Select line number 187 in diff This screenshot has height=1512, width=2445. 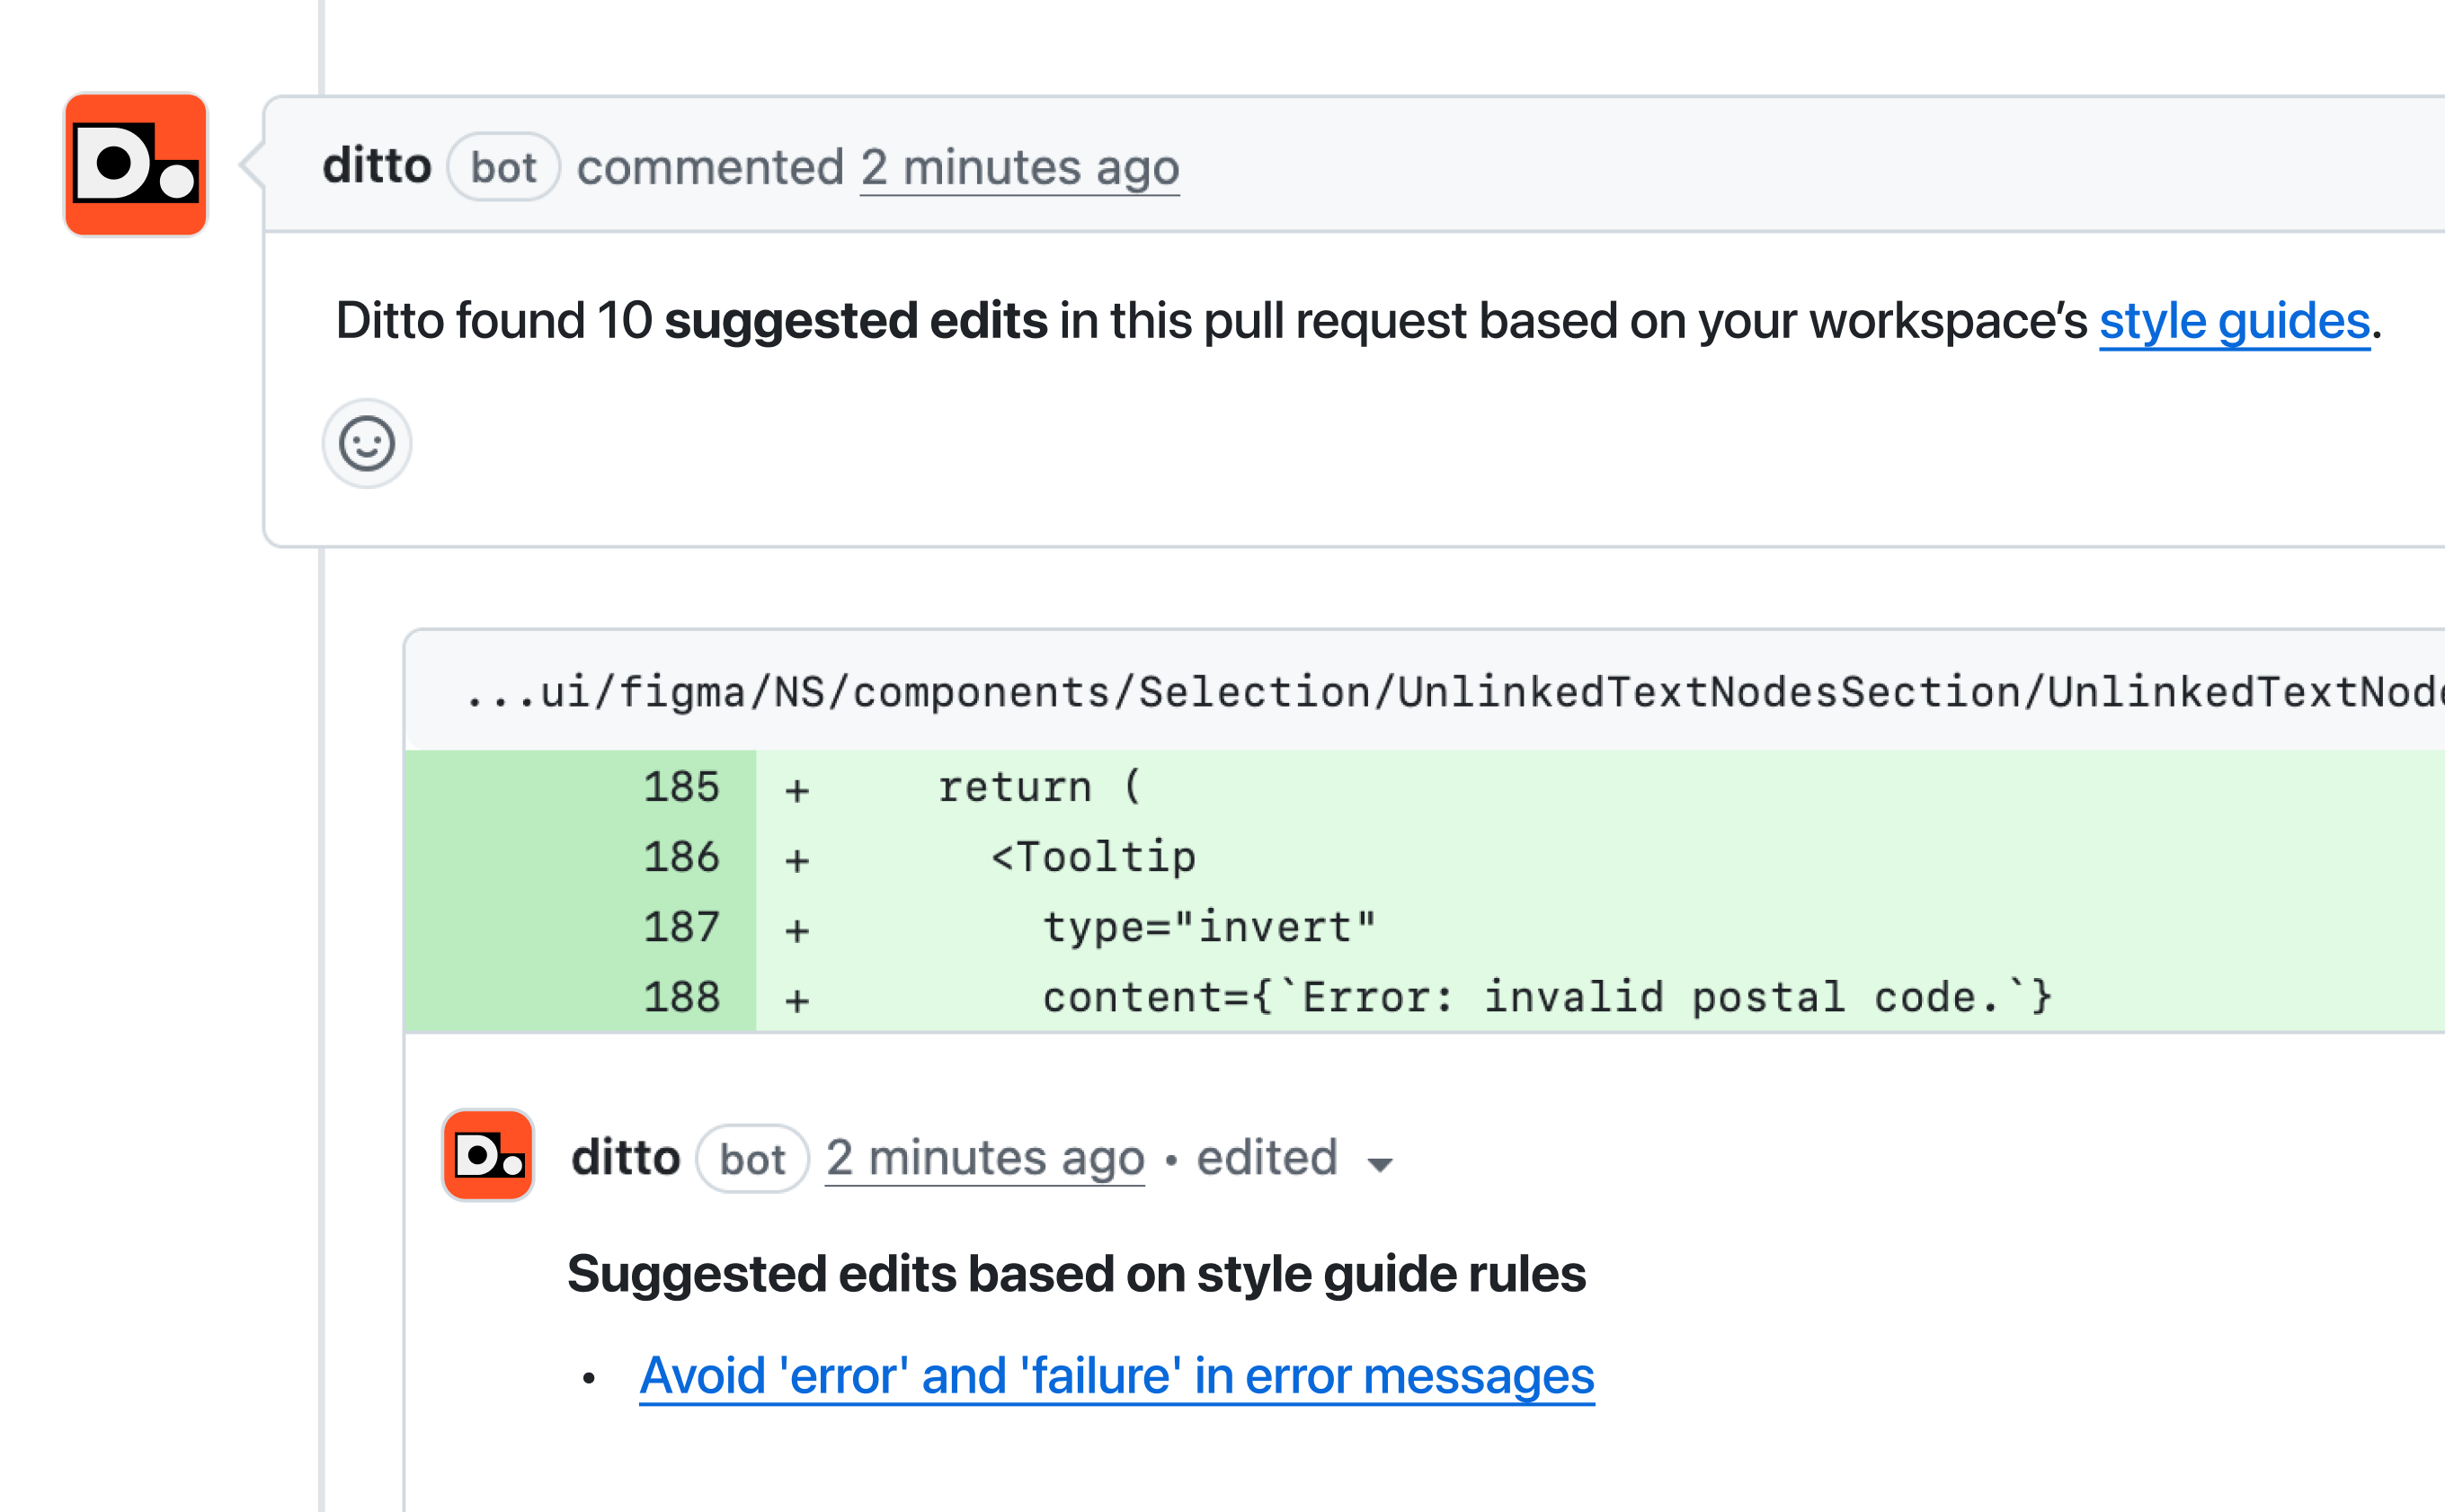pos(681,927)
